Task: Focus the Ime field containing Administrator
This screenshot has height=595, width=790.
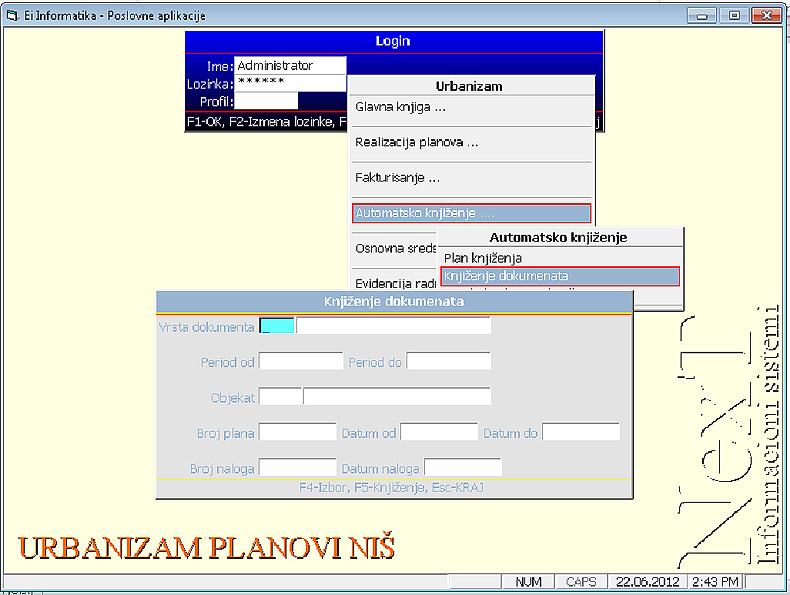Action: (x=290, y=66)
